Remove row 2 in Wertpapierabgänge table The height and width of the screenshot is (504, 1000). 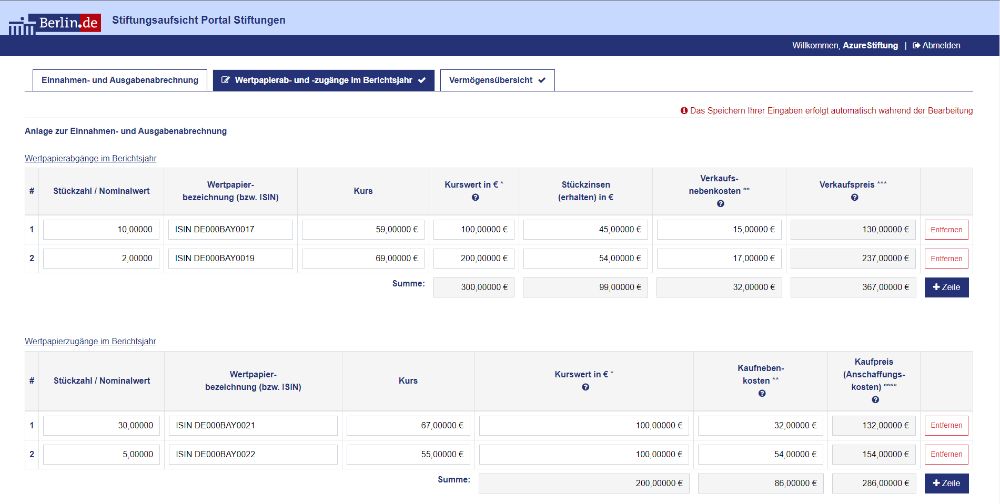click(946, 259)
